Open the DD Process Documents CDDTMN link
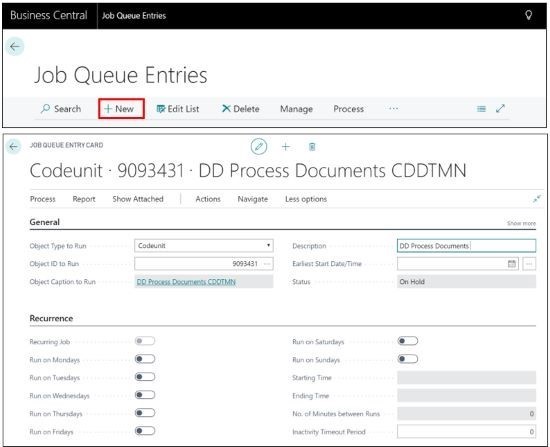 [x=186, y=282]
